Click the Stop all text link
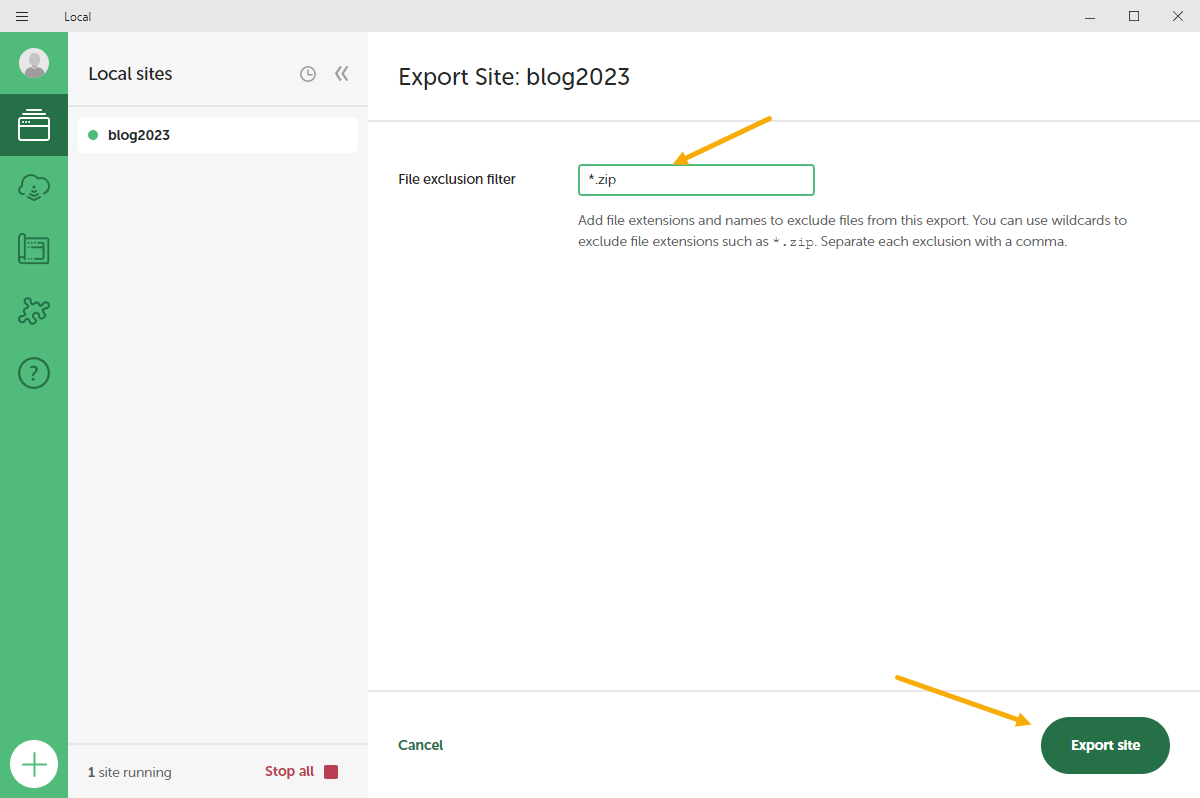1200x798 pixels. click(x=289, y=771)
